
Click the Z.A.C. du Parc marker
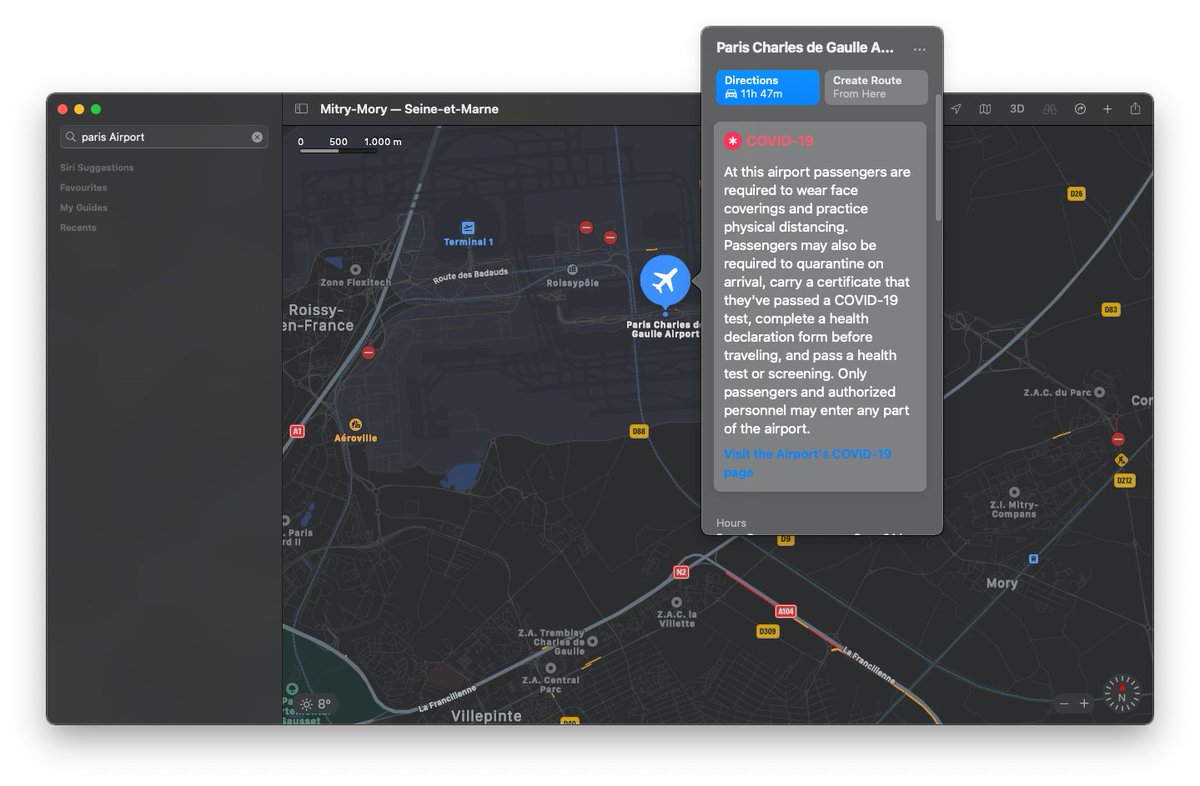(1099, 393)
